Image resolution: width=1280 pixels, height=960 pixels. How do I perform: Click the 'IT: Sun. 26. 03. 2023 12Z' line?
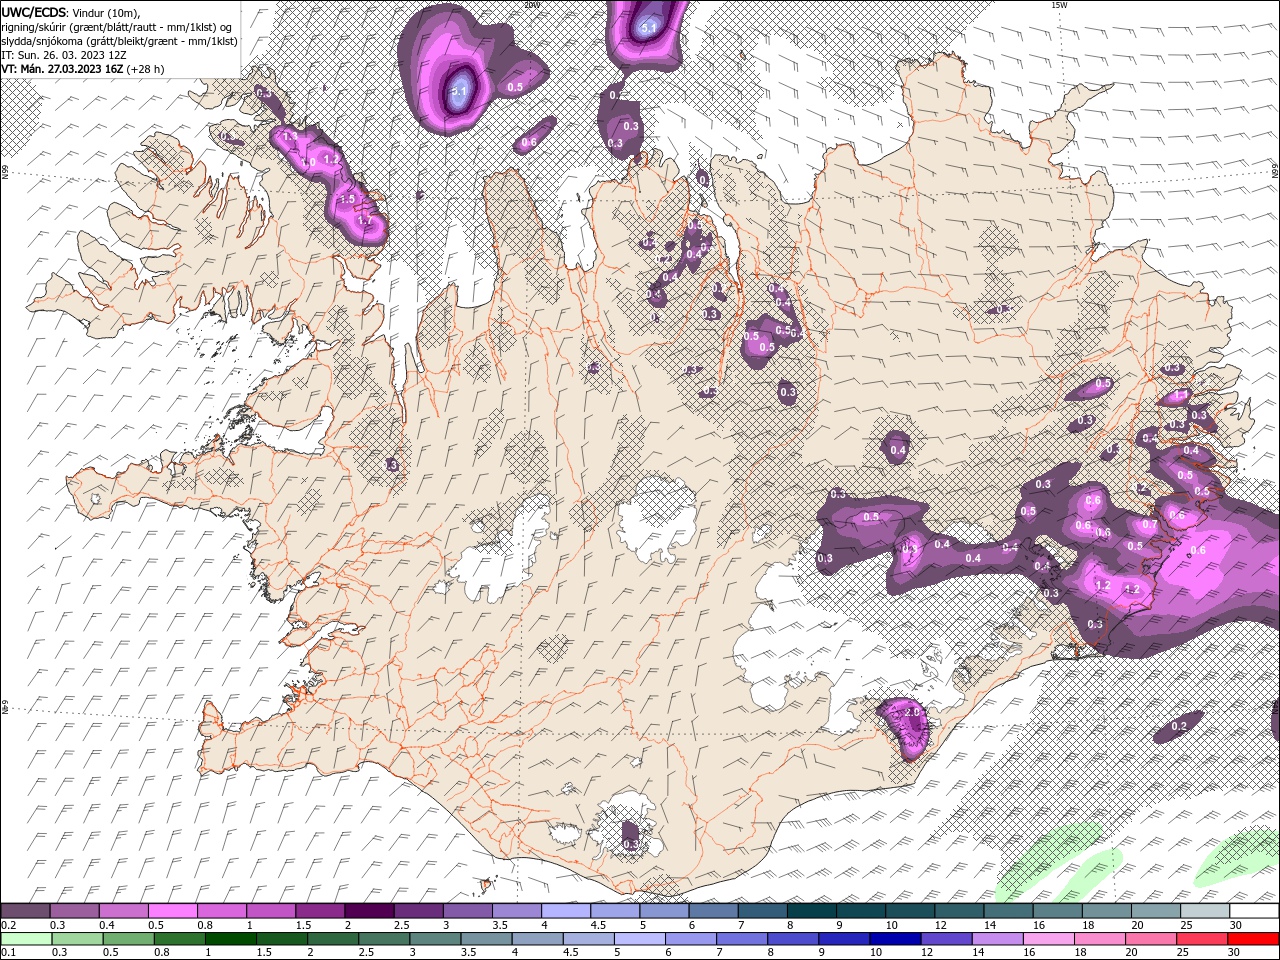(x=65, y=55)
